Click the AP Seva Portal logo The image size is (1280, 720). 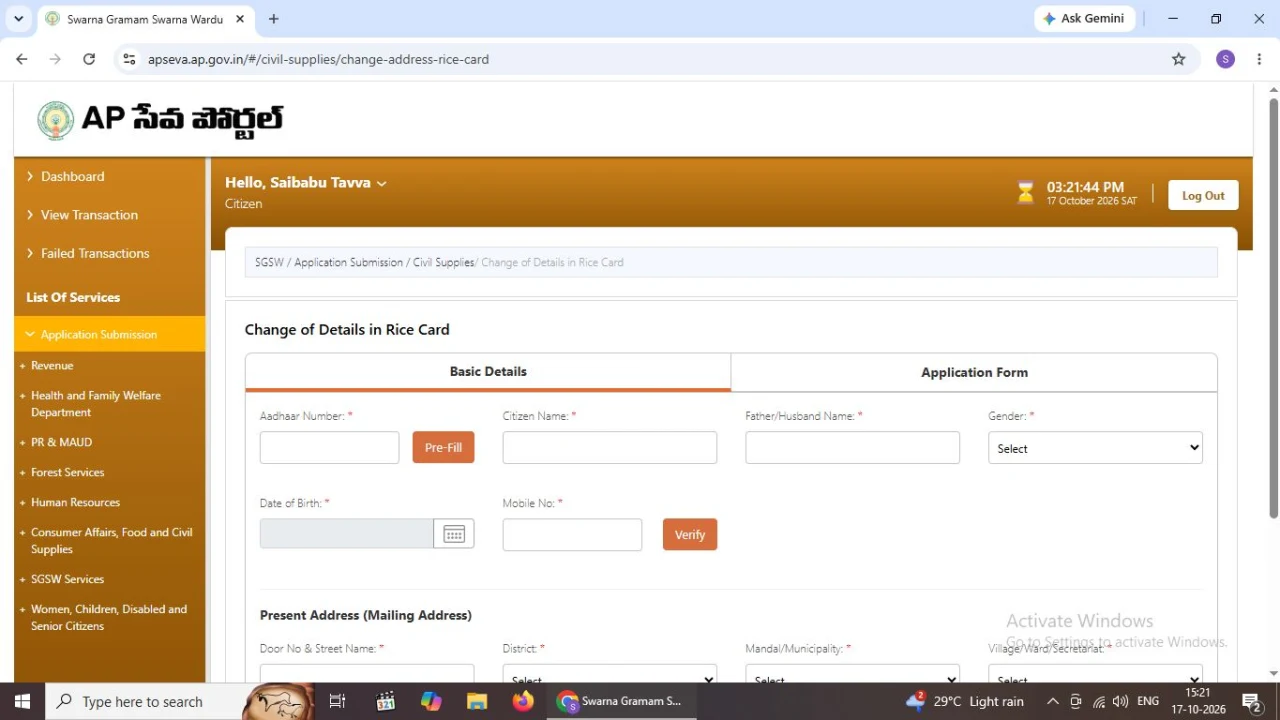(160, 120)
